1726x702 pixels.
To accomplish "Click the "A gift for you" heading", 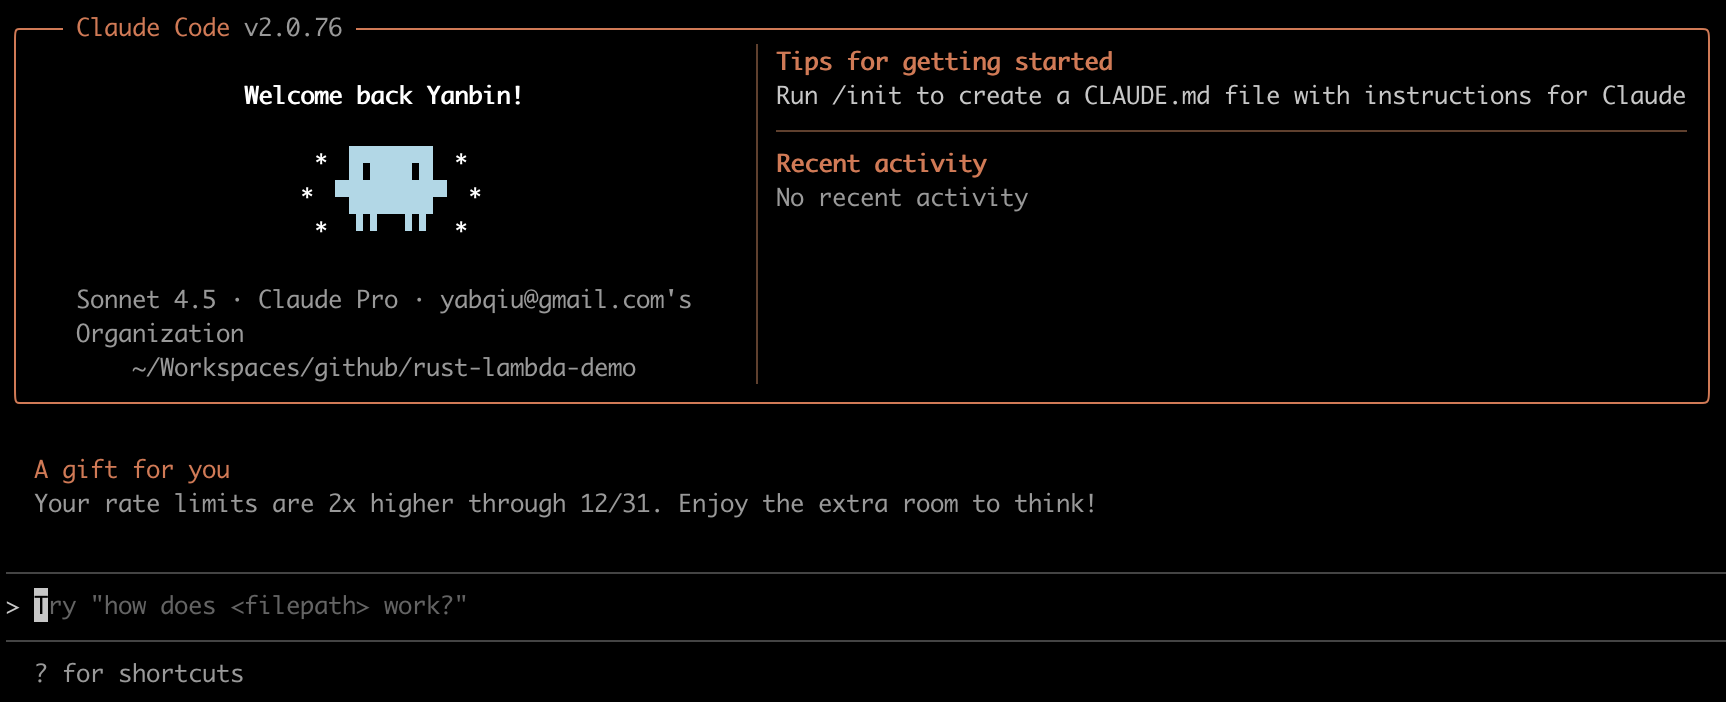I will [132, 470].
